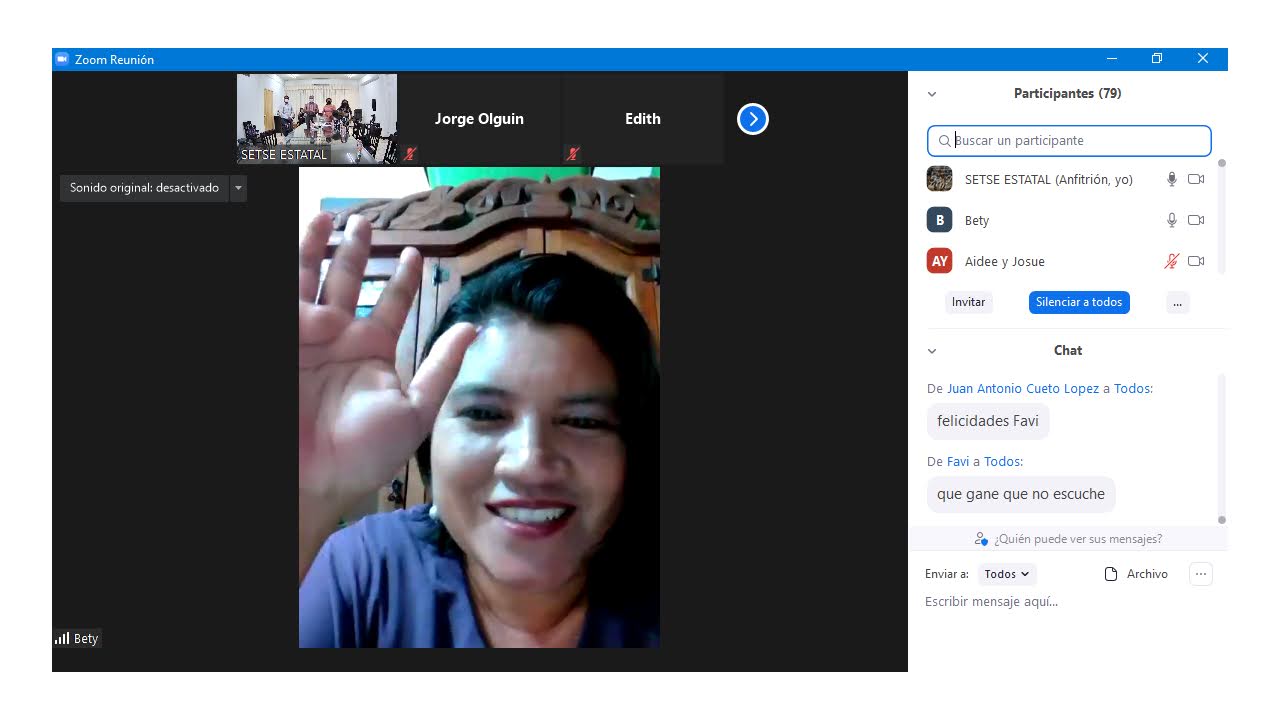Screen dimensions: 1280x720
Task: Show next participants with the blue arrow
Action: 753,119
